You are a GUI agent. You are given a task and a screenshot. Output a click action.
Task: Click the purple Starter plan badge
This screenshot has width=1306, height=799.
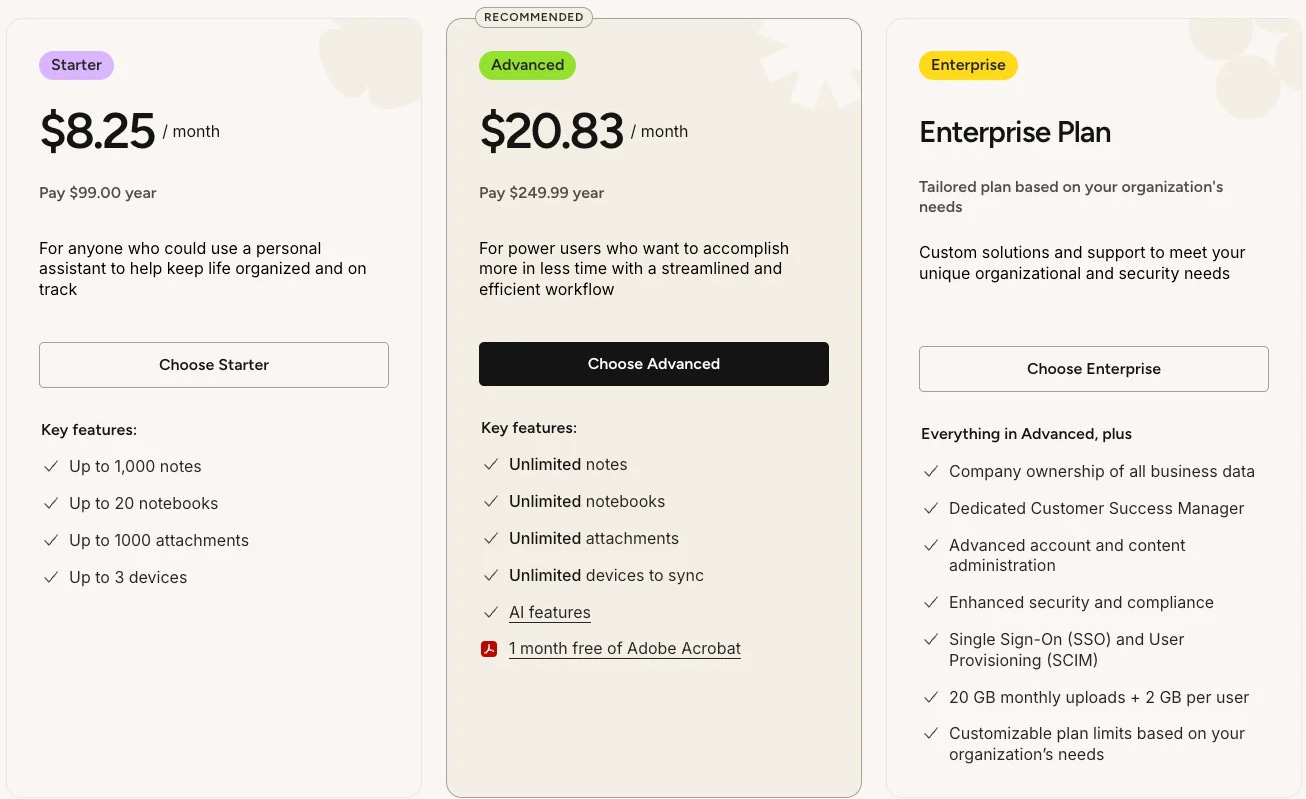tap(76, 65)
